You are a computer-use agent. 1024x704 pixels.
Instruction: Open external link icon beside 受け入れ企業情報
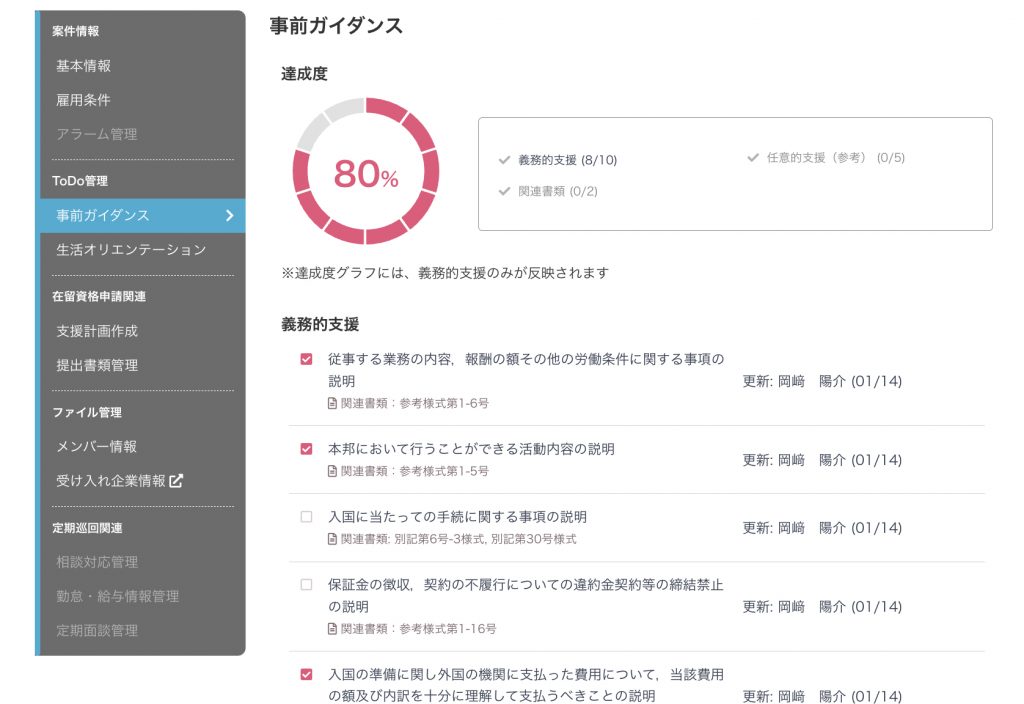tap(177, 481)
